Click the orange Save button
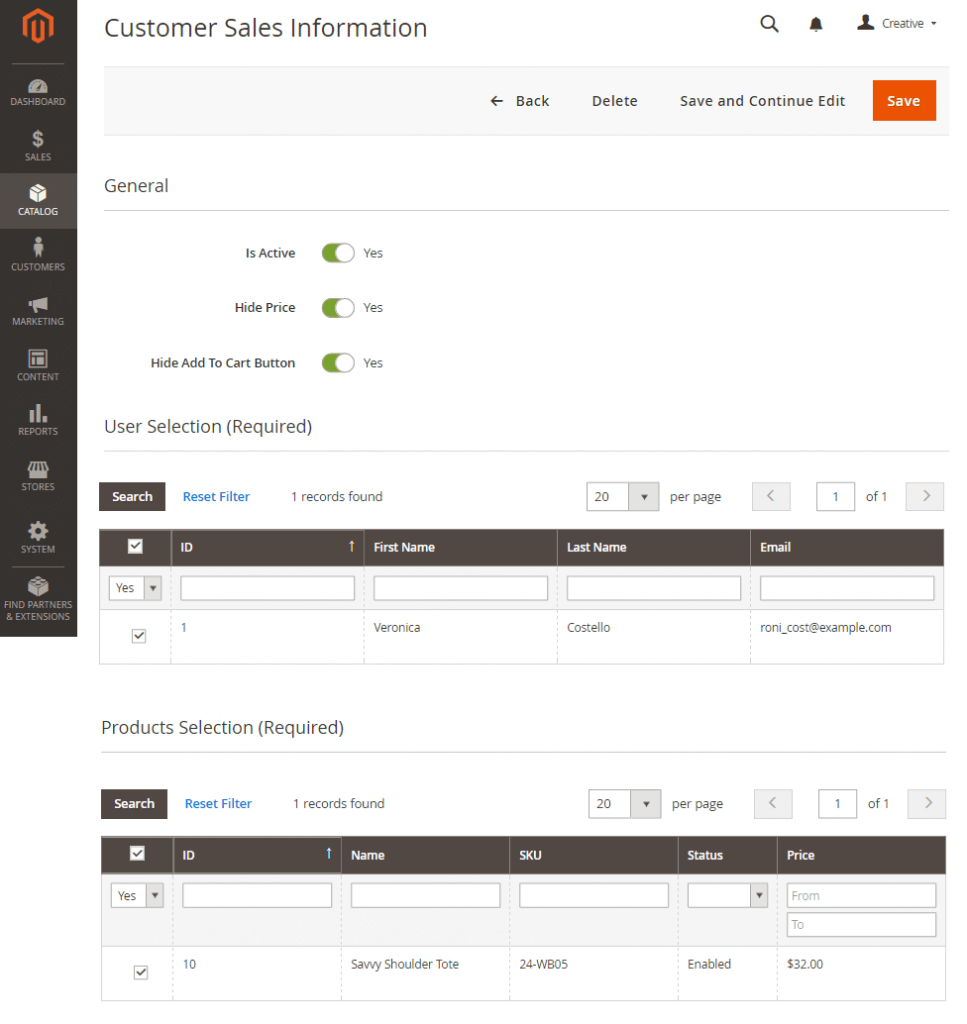Image resolution: width=967 pixels, height=1024 pixels. click(903, 101)
